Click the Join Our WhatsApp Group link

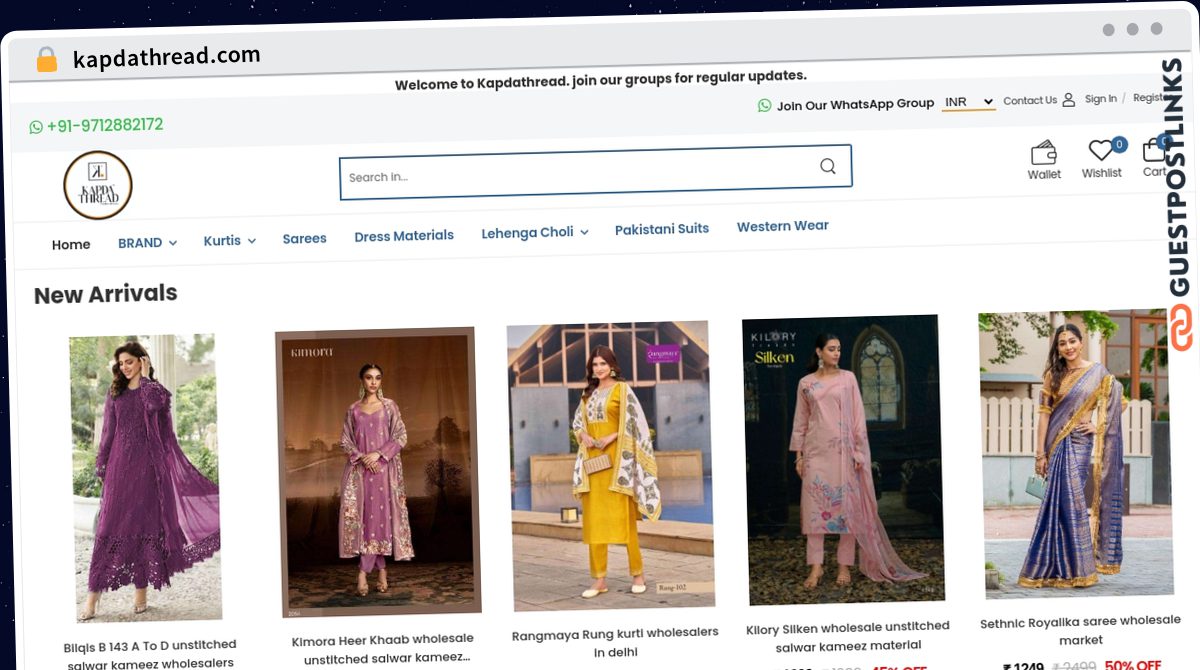pyautogui.click(x=855, y=104)
